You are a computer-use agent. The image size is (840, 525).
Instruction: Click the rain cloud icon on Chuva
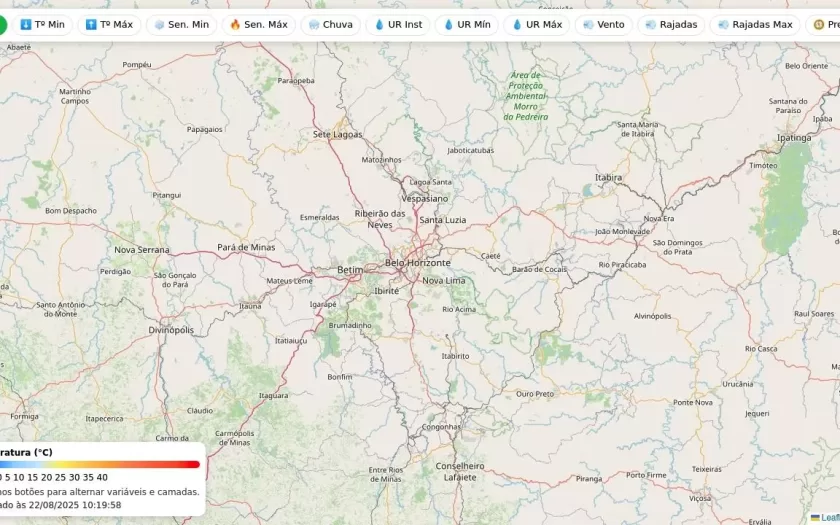pyautogui.click(x=315, y=25)
